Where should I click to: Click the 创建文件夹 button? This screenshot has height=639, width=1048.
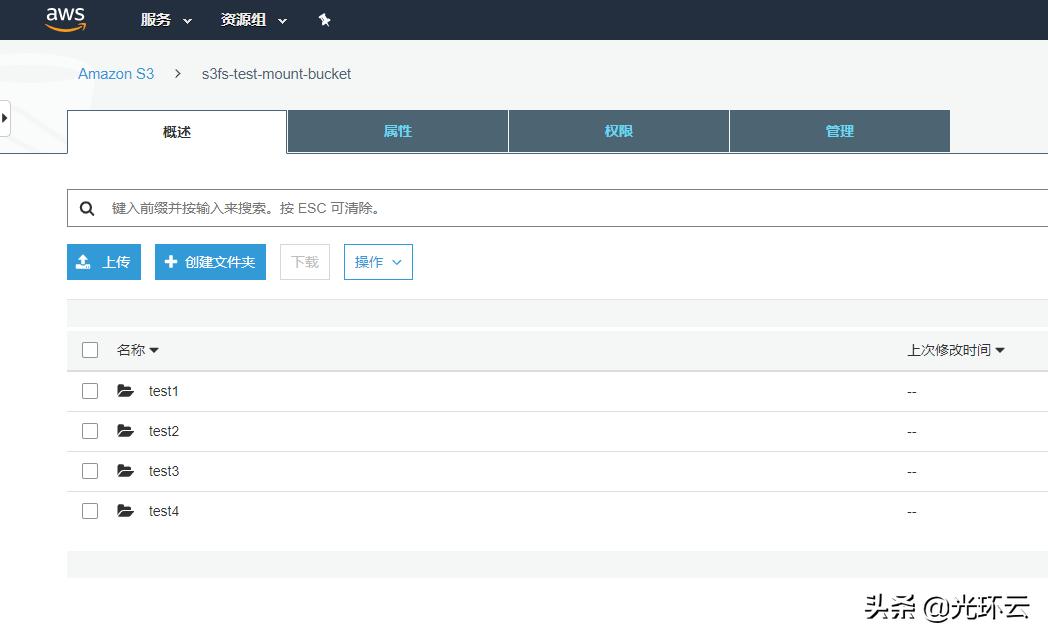(210, 262)
